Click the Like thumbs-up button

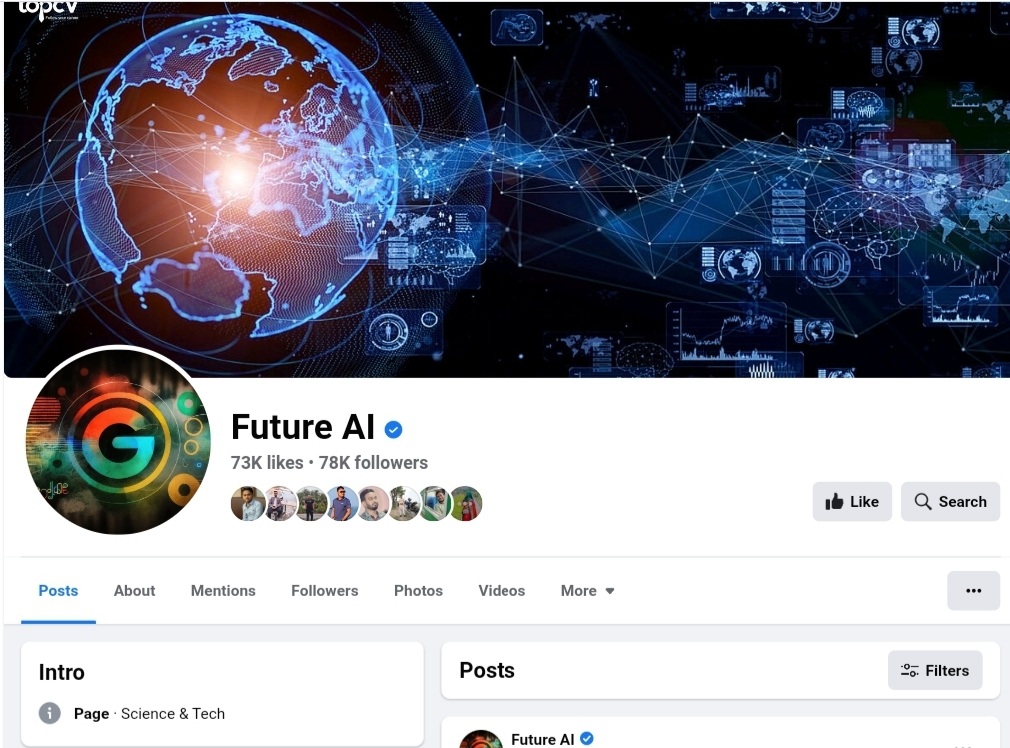tap(852, 501)
